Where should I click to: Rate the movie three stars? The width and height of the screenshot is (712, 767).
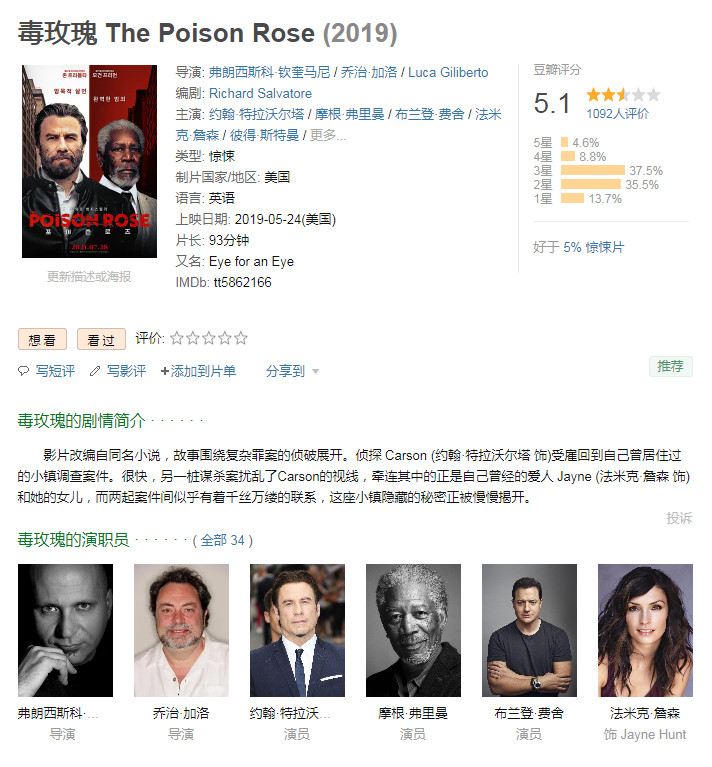[209, 338]
